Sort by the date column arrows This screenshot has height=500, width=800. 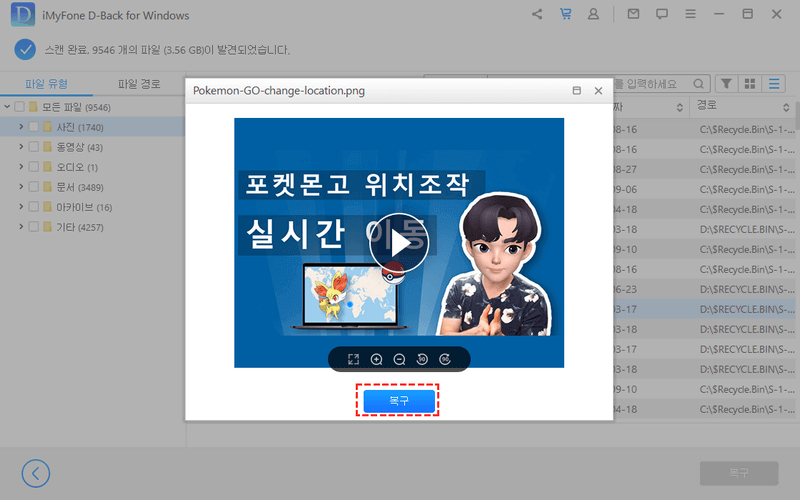(x=680, y=107)
